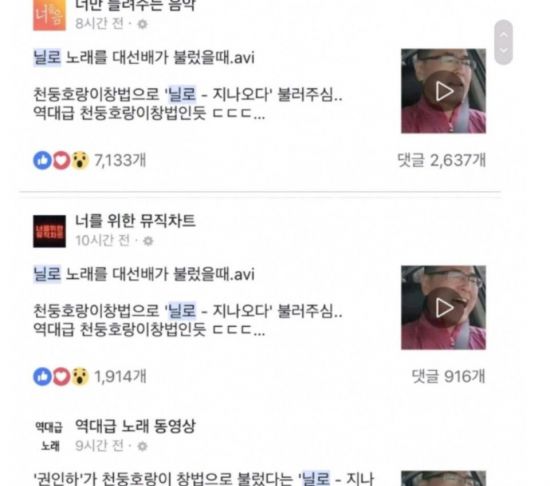Click the 너를 위한 뮤직차트 page avatar
The height and width of the screenshot is (486, 550).
click(x=49, y=231)
